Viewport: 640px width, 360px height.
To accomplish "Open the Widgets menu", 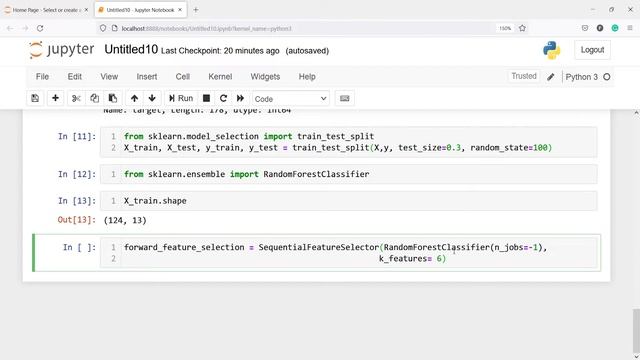I will pos(265,77).
